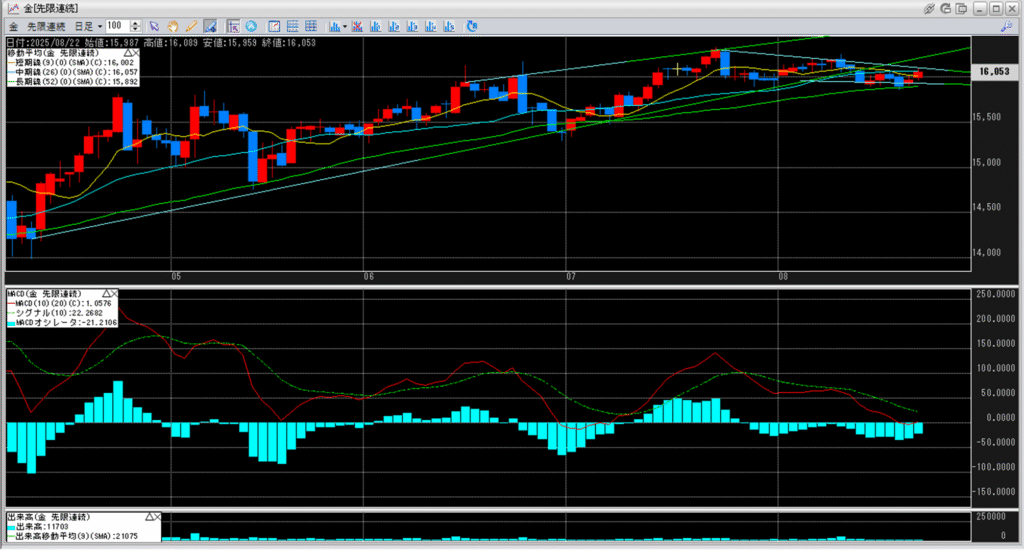Click the grid table layout icon
Viewport: 1024px width, 550px height.
tap(311, 26)
